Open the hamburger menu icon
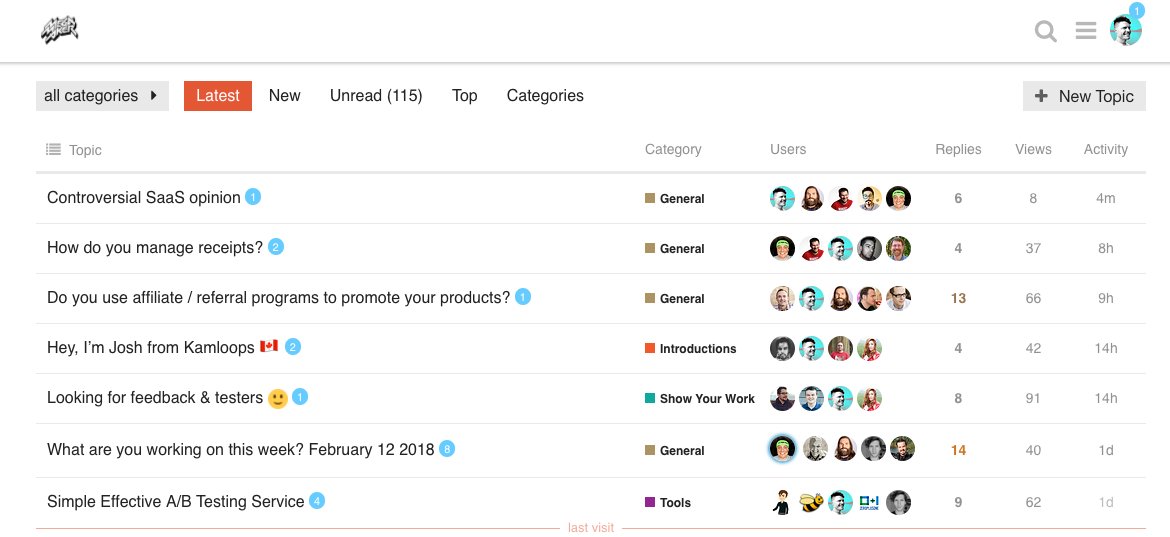The image size is (1170, 537). coord(1086,32)
